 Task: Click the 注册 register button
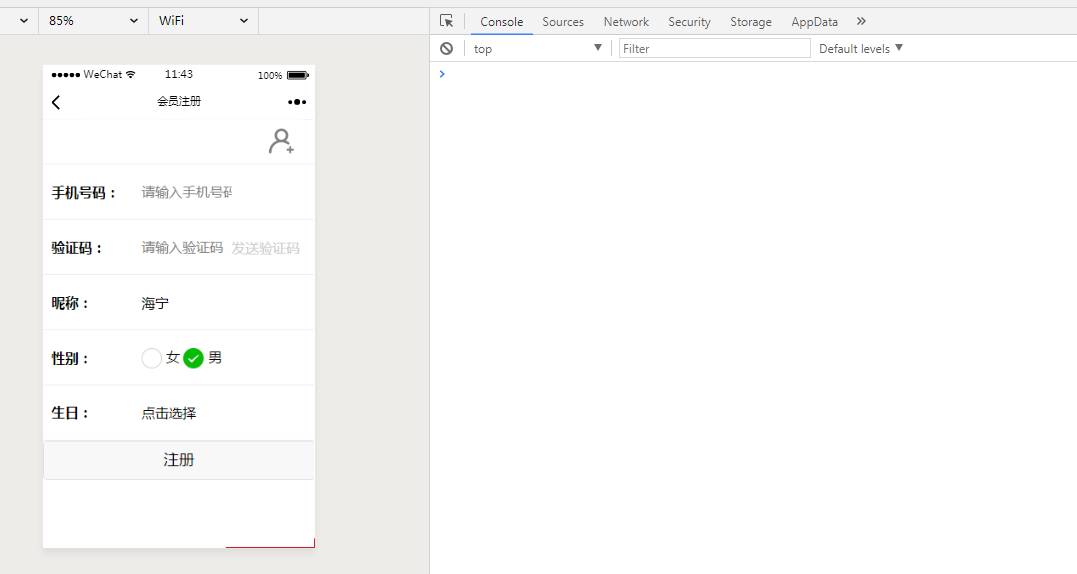[179, 460]
